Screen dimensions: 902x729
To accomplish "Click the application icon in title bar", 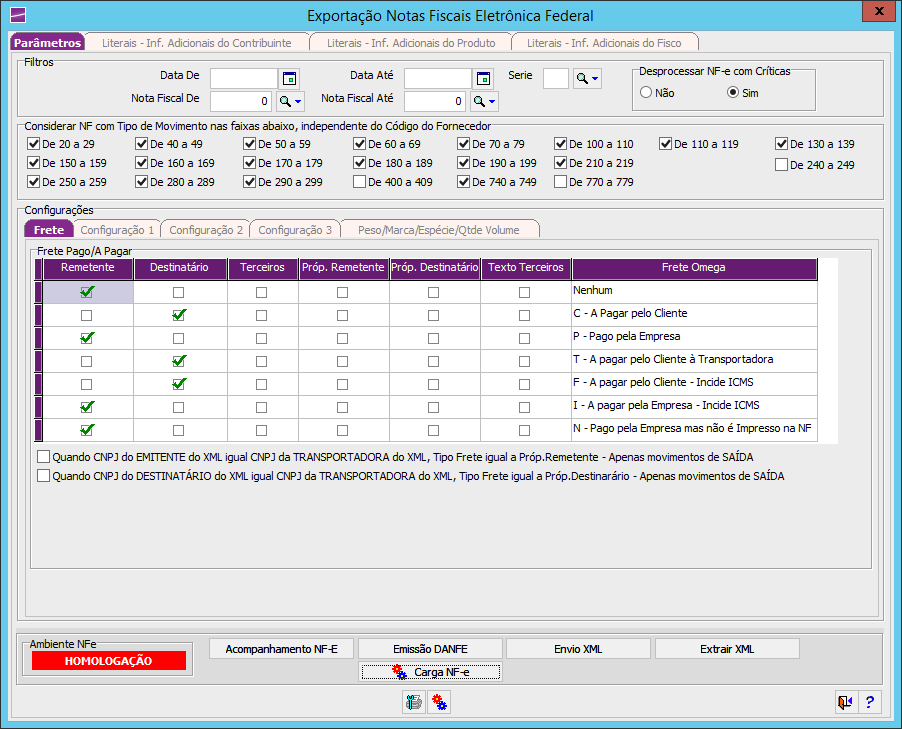I will [17, 14].
